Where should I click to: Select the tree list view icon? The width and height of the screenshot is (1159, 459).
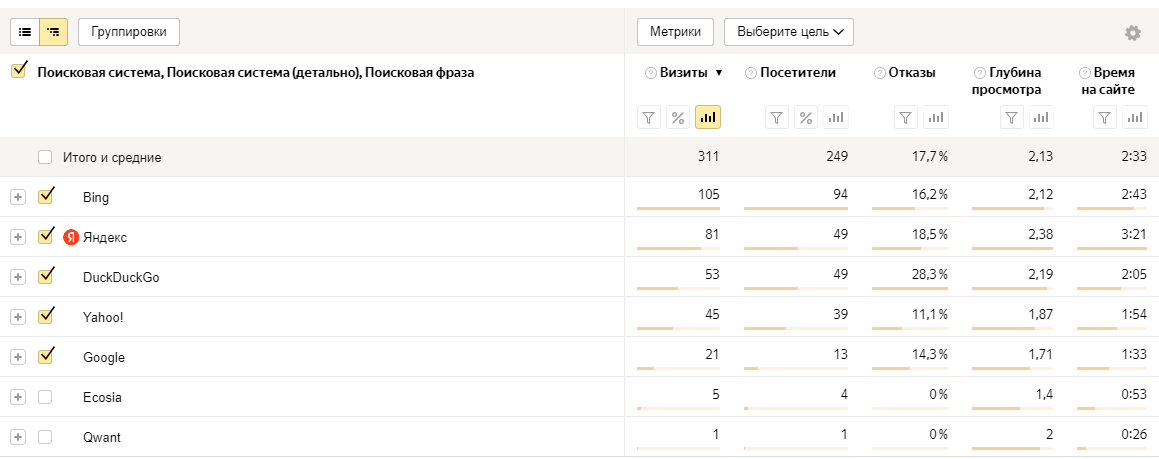point(53,32)
